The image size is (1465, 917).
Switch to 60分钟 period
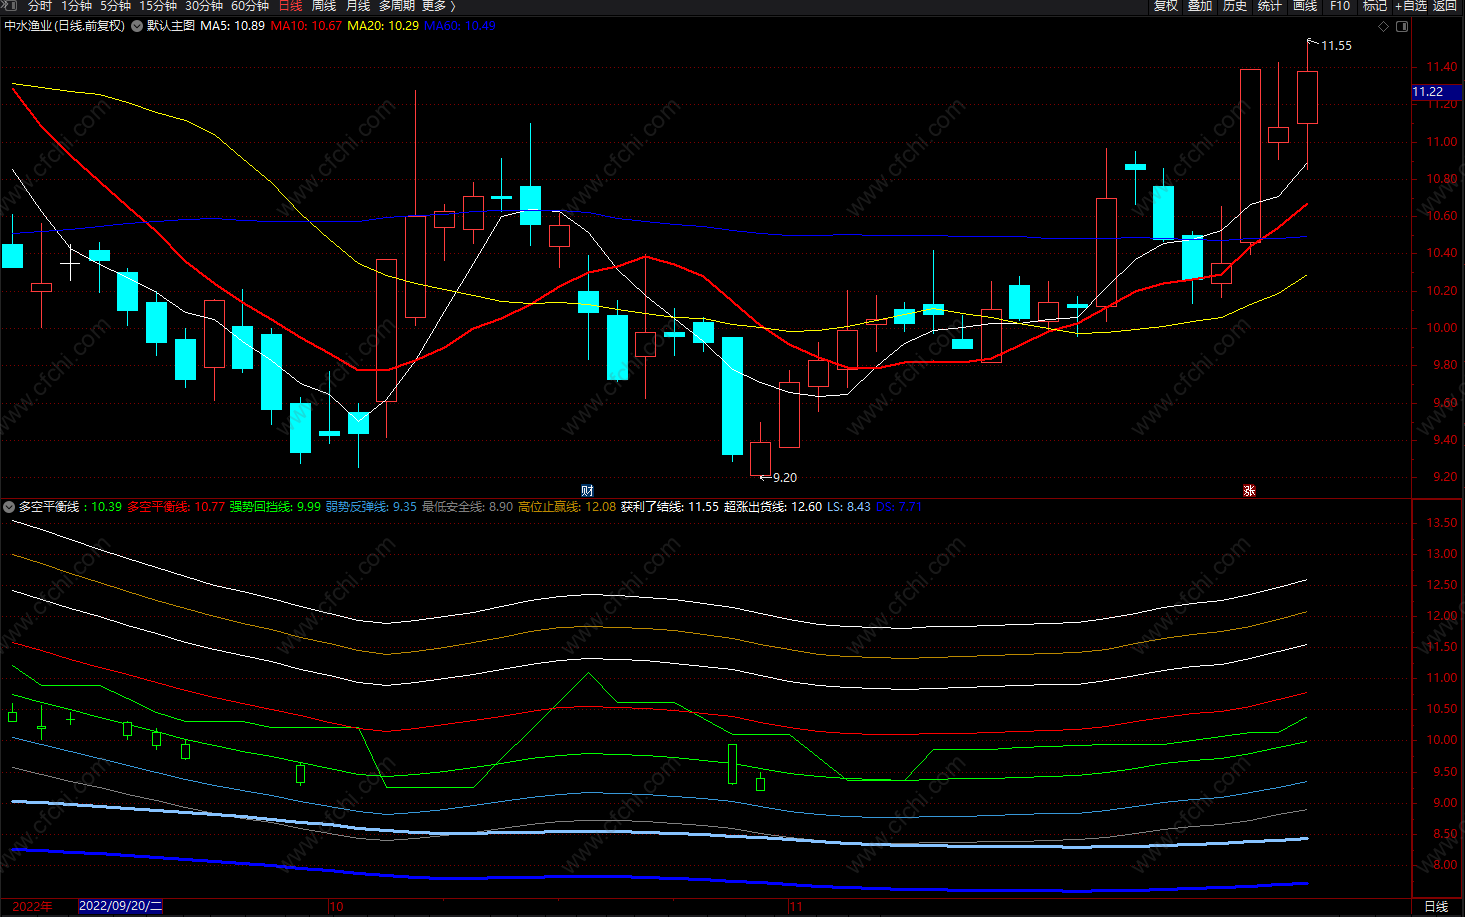point(250,6)
